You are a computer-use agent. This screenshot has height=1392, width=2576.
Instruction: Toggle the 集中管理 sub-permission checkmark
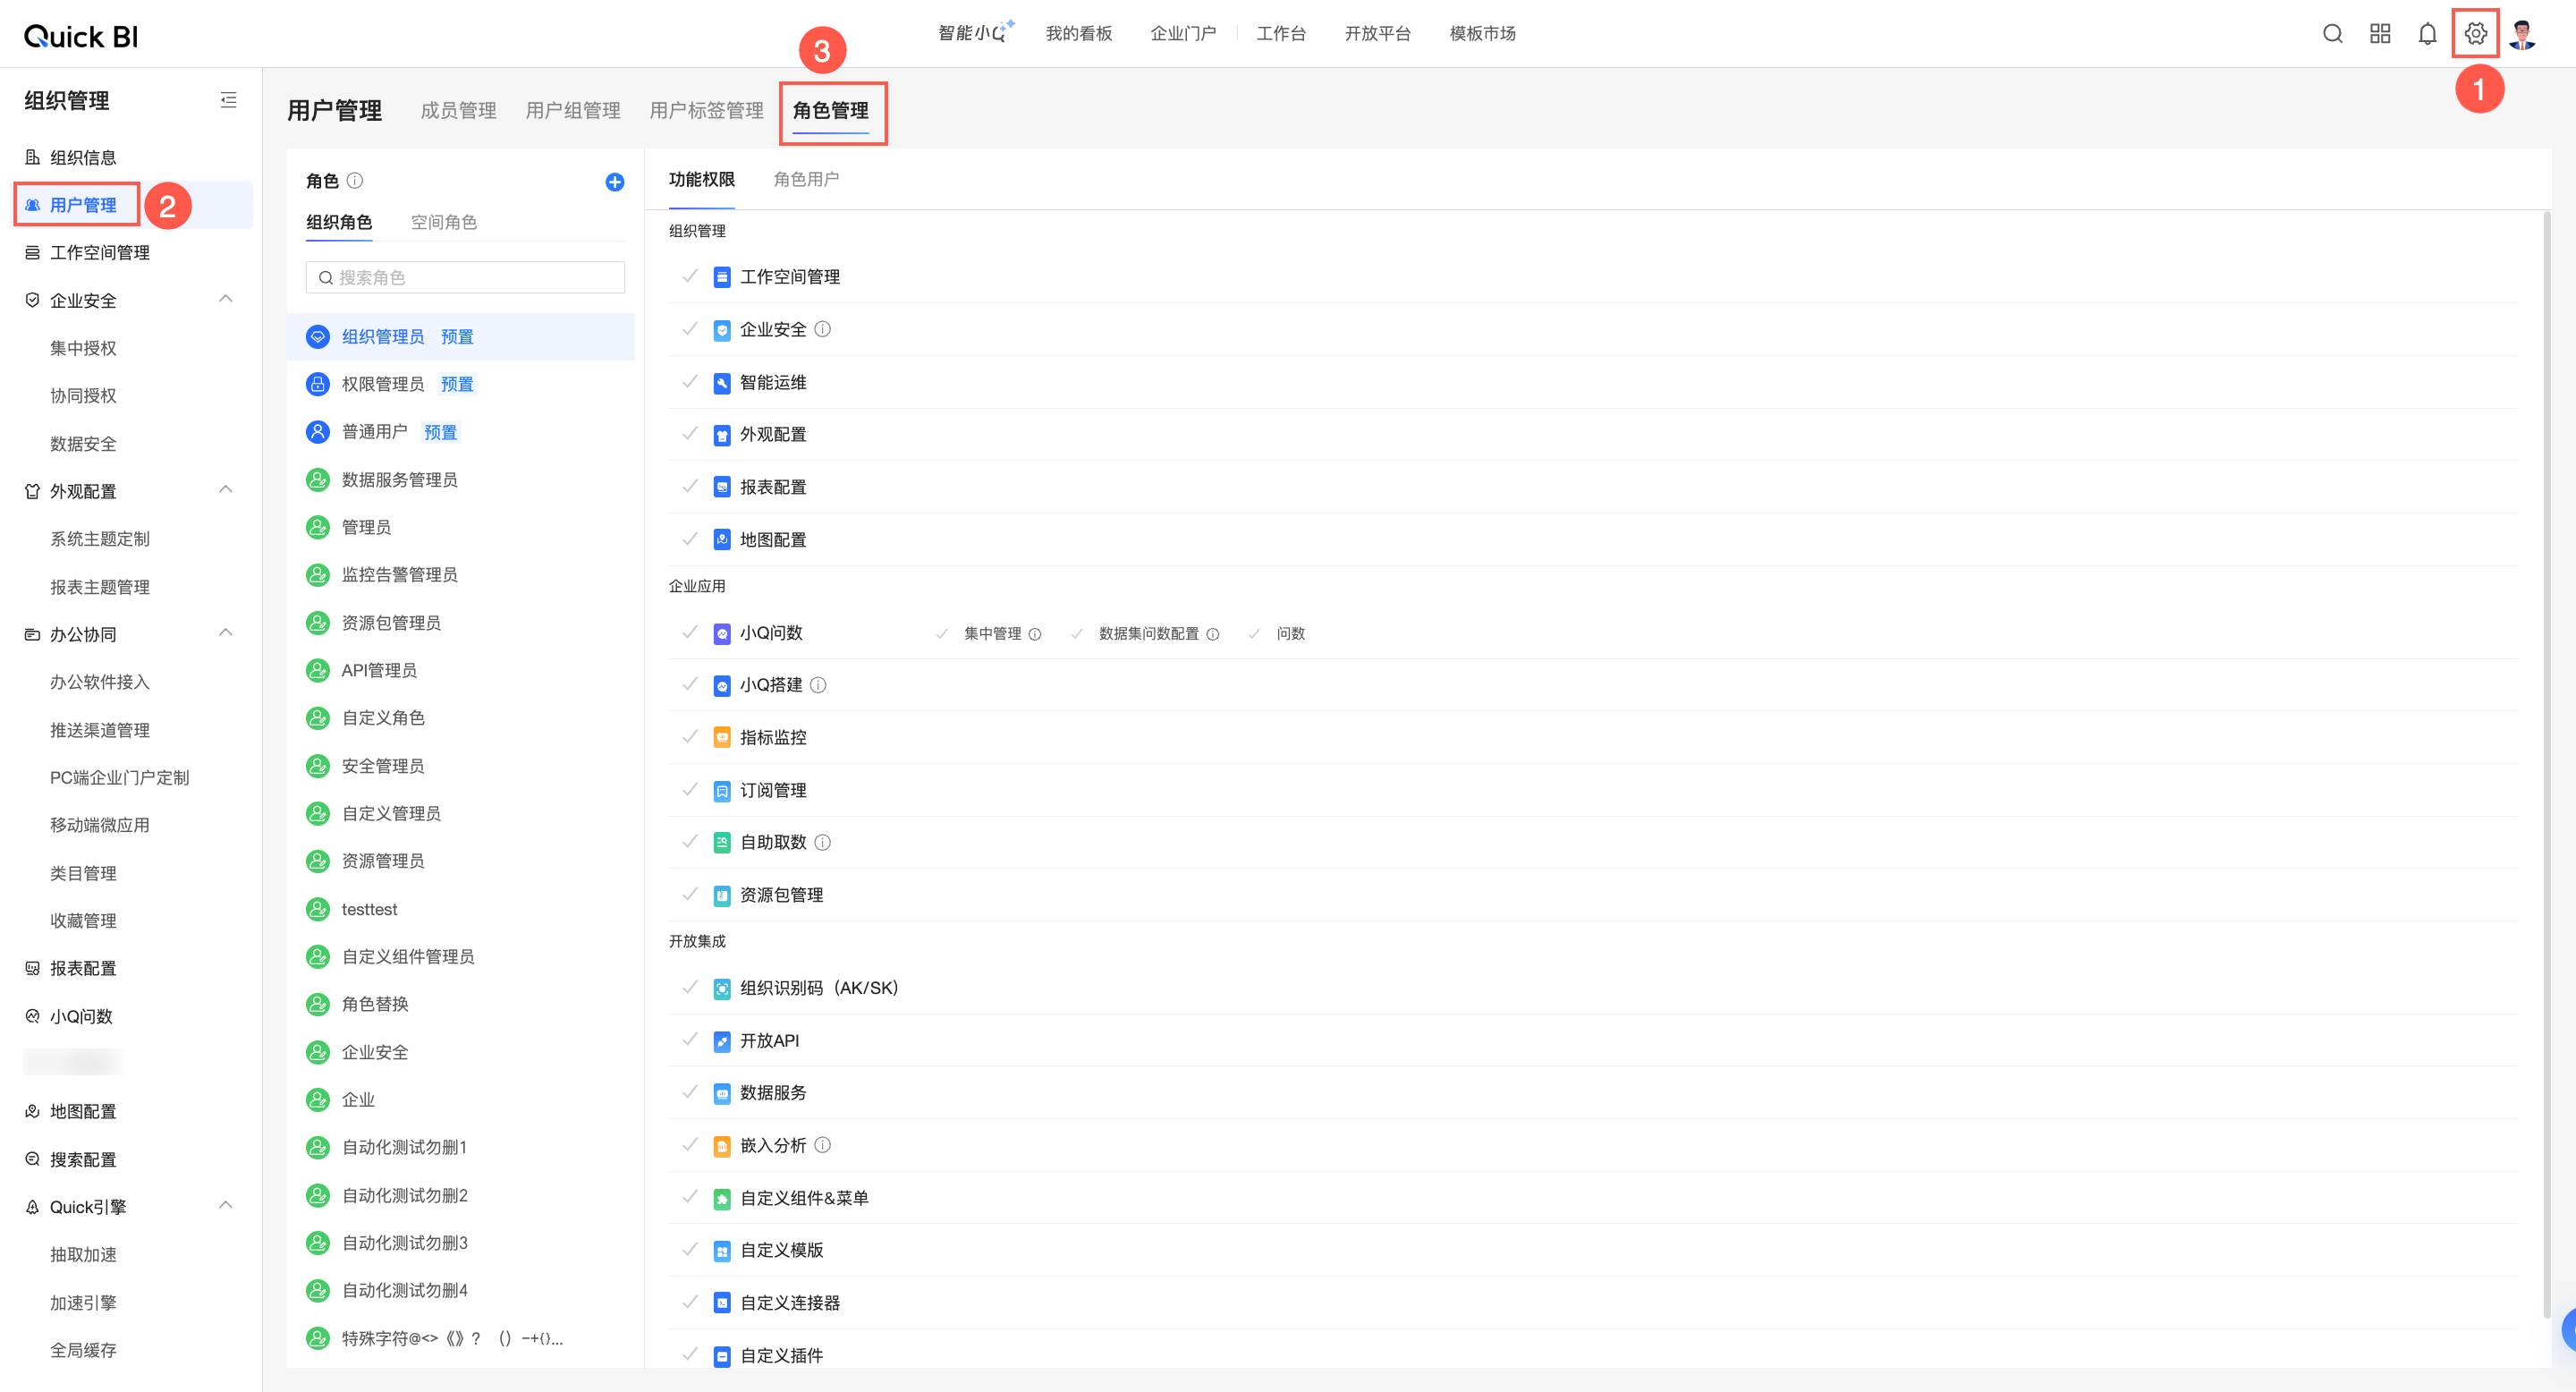point(941,634)
